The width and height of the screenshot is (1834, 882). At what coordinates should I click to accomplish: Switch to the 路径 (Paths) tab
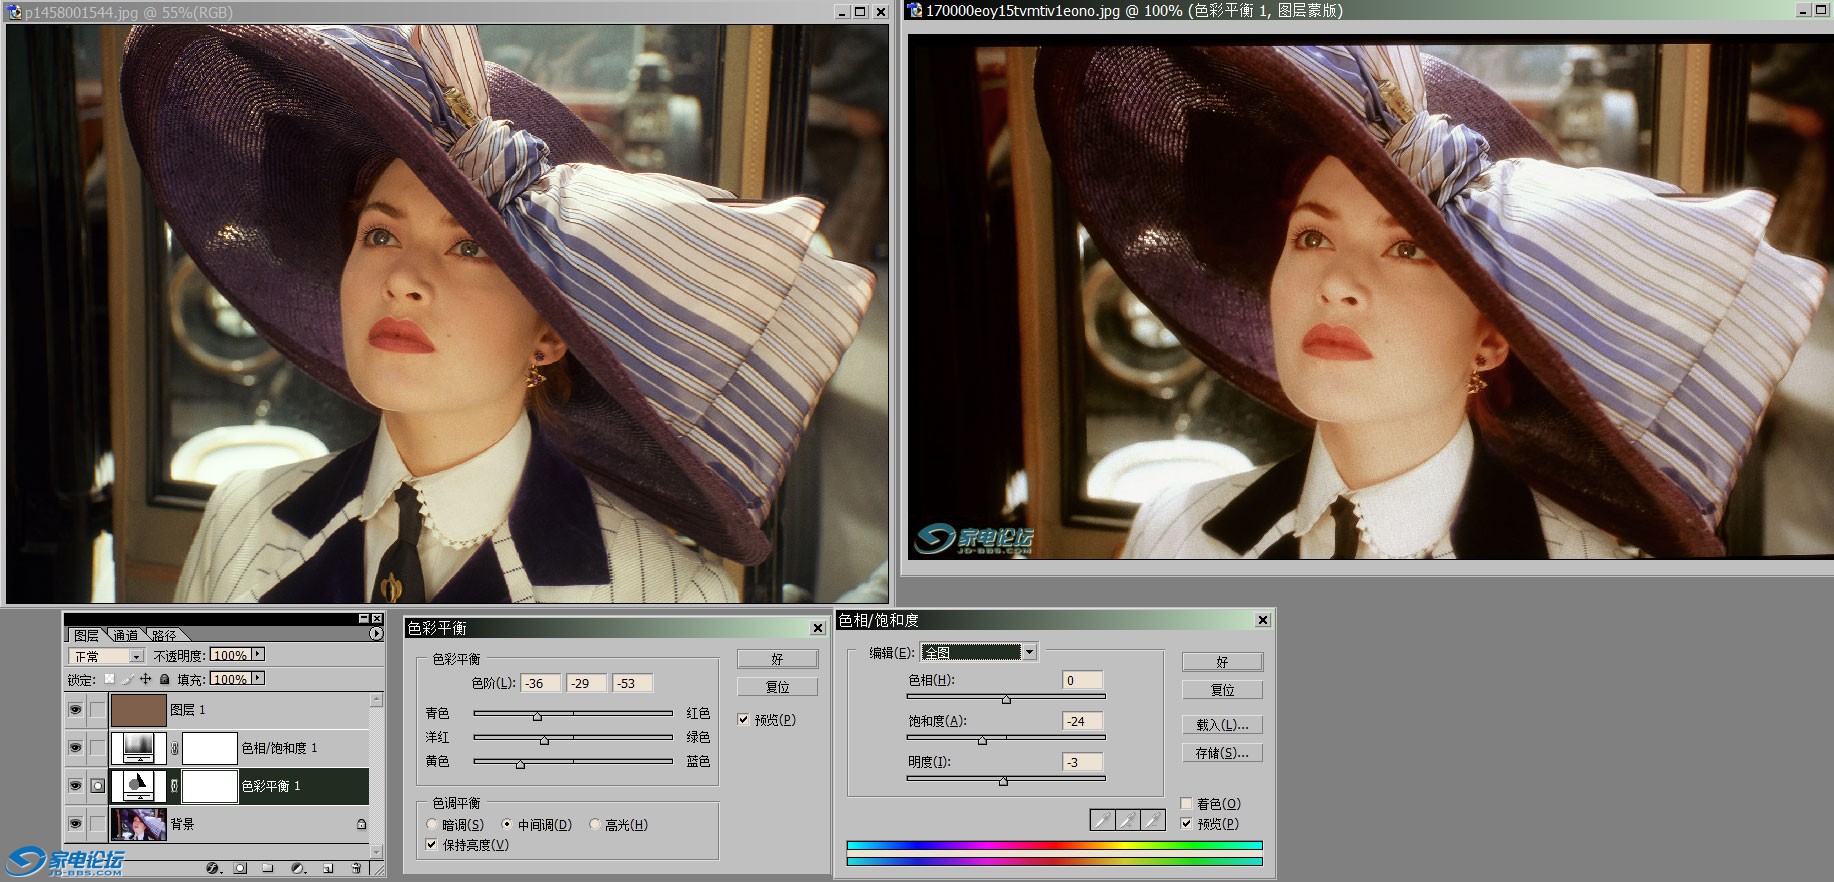coord(164,635)
